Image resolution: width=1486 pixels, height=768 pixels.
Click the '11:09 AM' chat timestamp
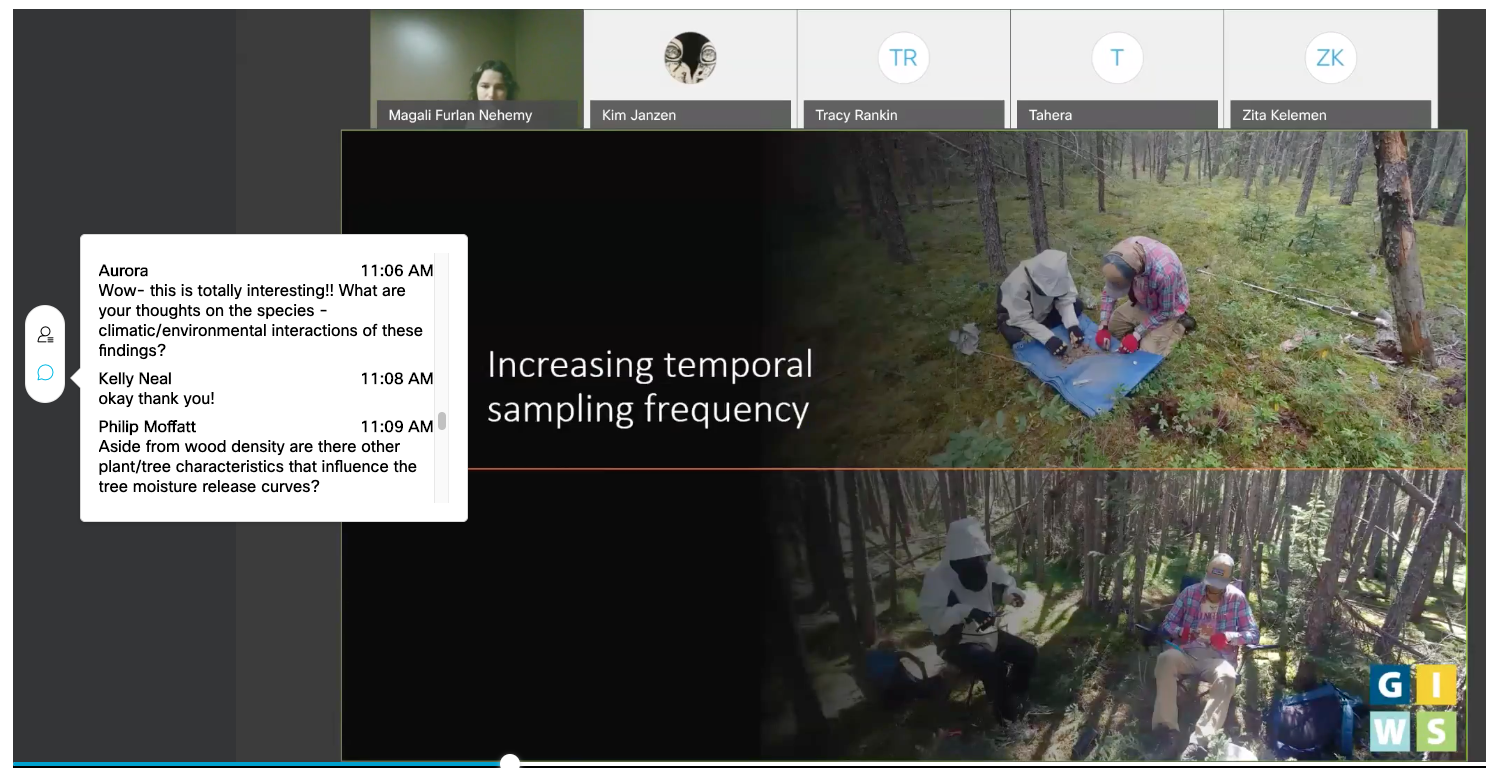[x=397, y=426]
